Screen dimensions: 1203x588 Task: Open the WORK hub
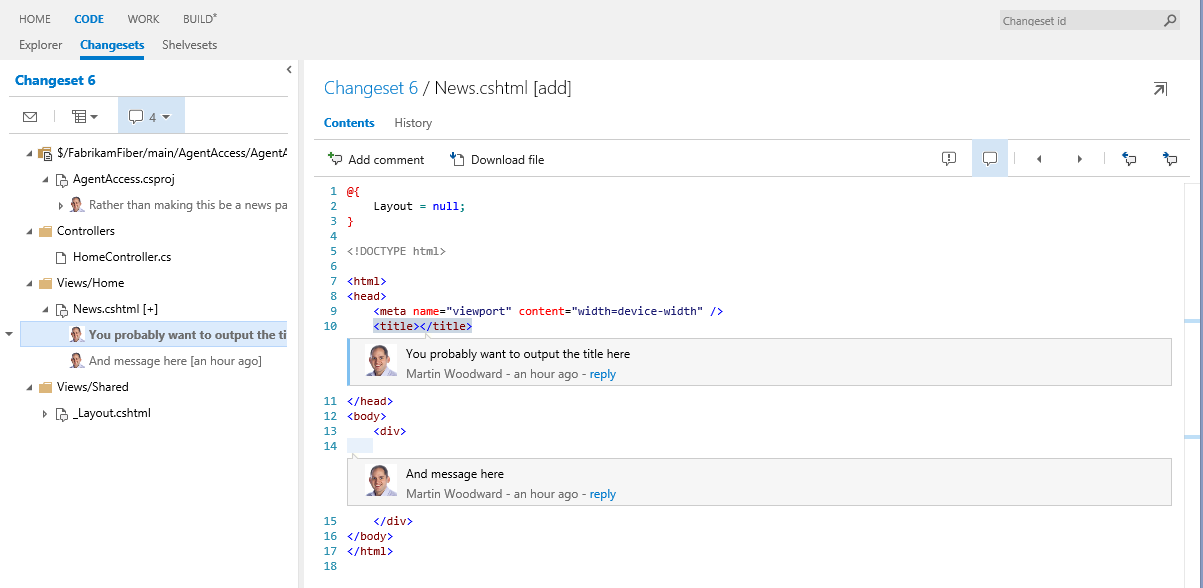(x=143, y=19)
